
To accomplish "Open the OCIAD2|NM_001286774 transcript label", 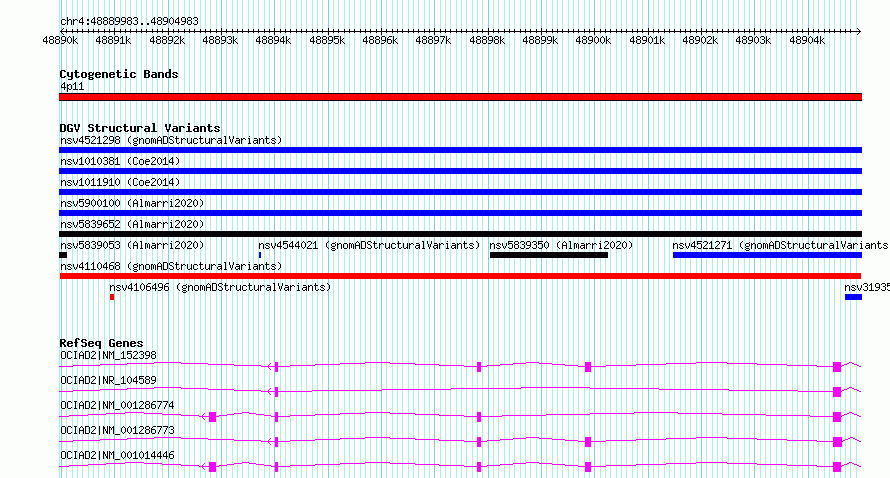I will [x=117, y=405].
